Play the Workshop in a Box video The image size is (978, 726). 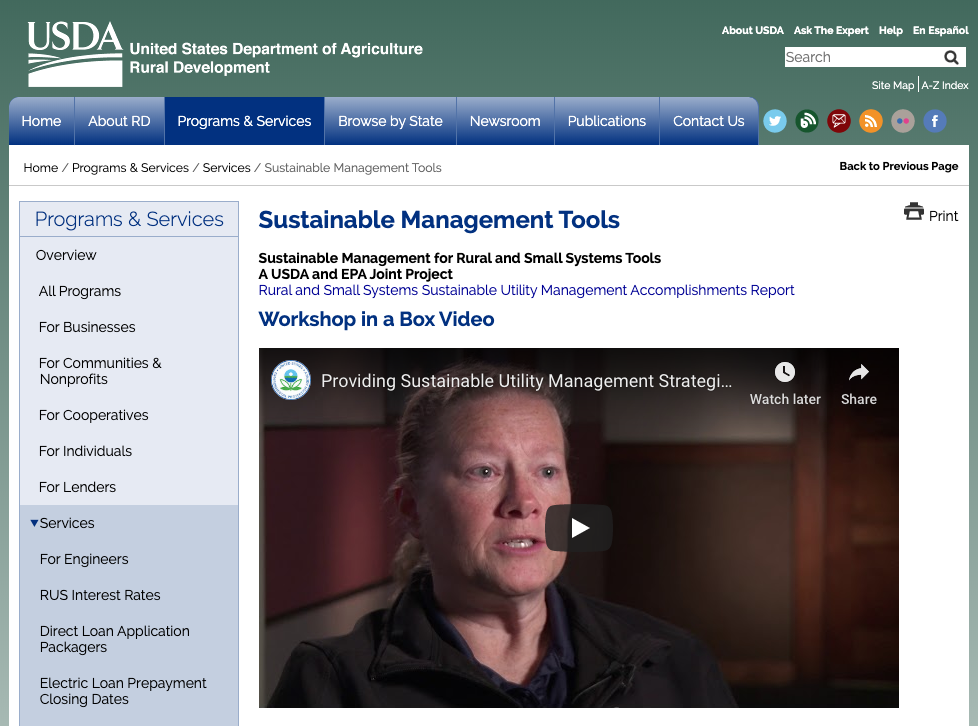click(x=579, y=528)
